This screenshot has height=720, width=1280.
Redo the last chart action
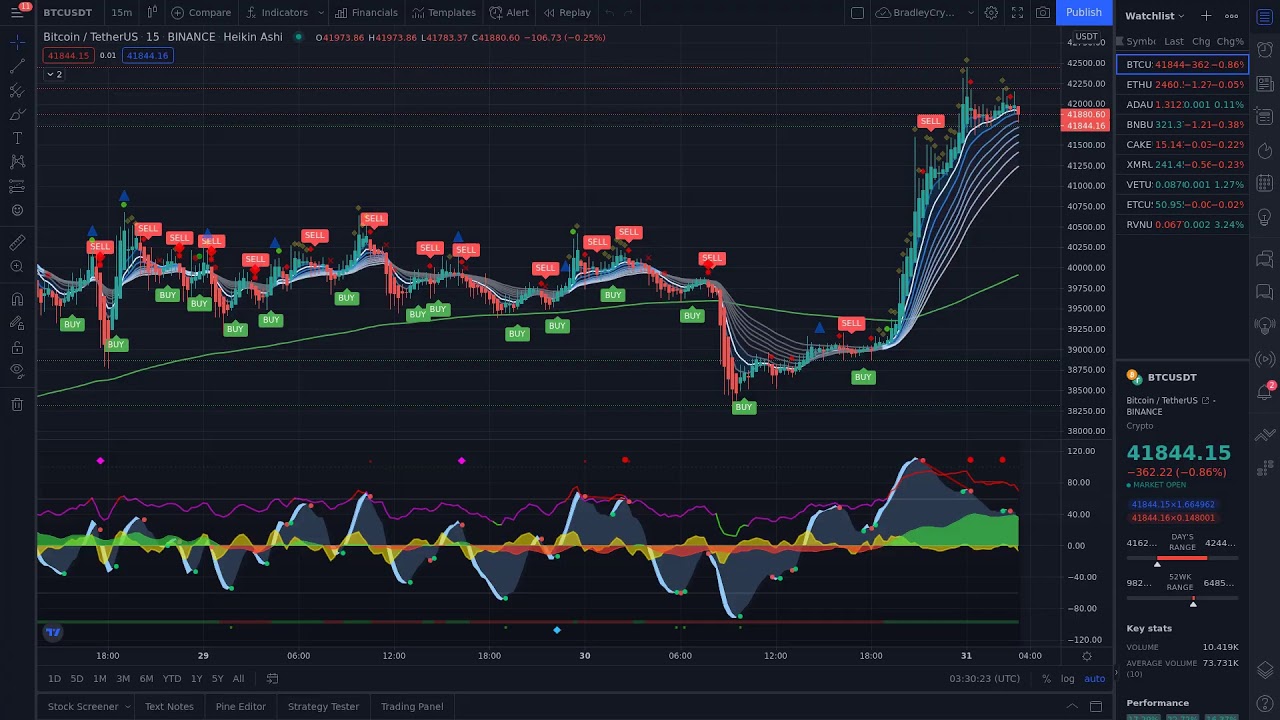pyautogui.click(x=628, y=12)
